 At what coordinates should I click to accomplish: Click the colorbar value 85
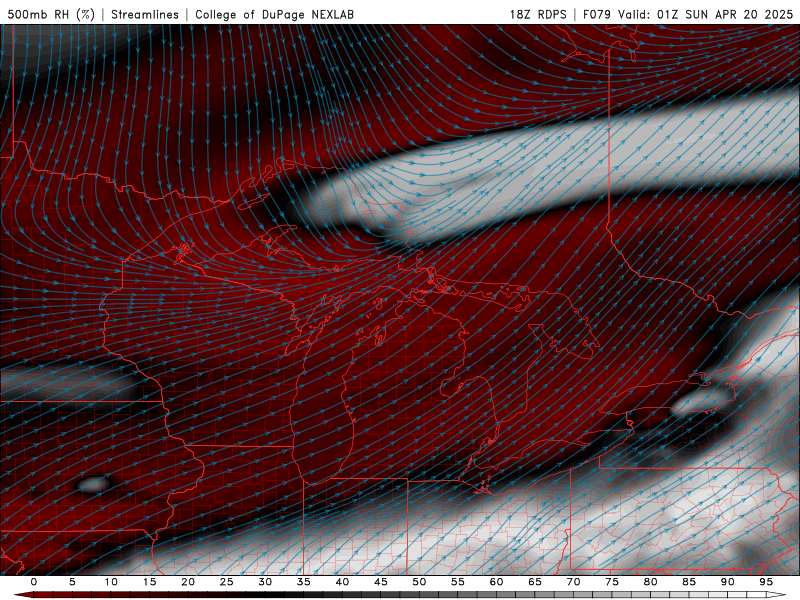(689, 582)
